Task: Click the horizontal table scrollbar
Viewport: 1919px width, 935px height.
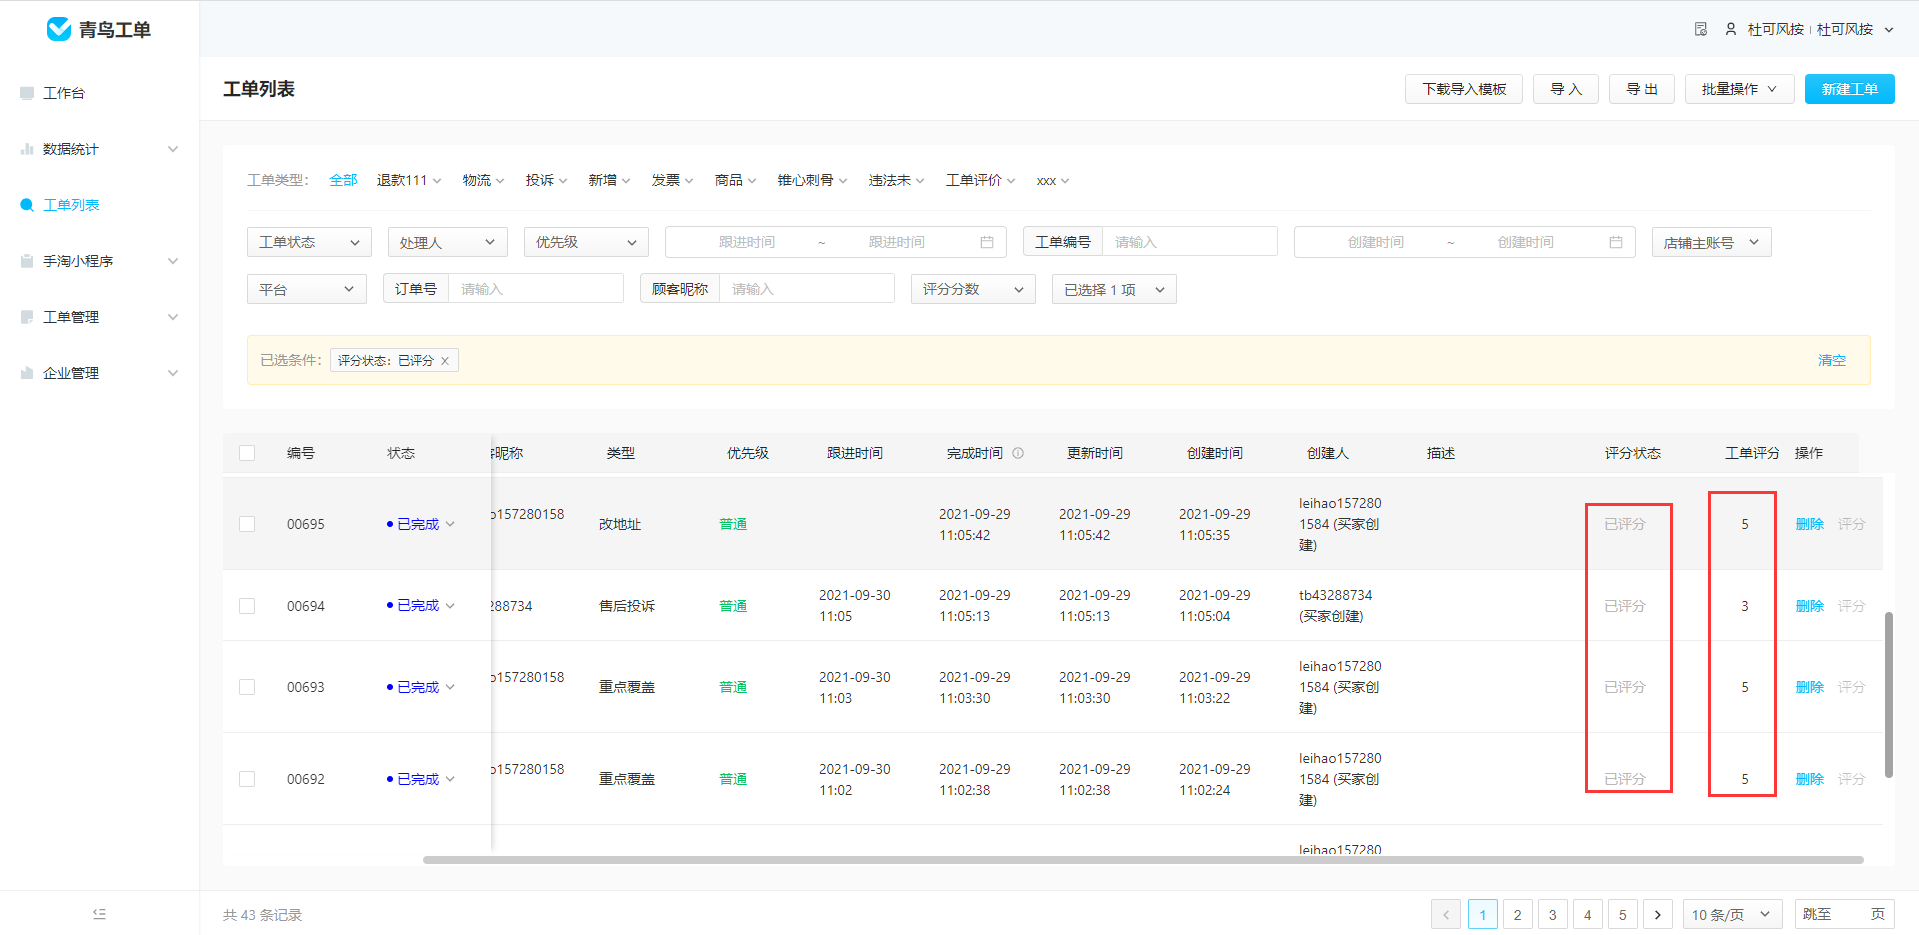Action: (x=1143, y=859)
